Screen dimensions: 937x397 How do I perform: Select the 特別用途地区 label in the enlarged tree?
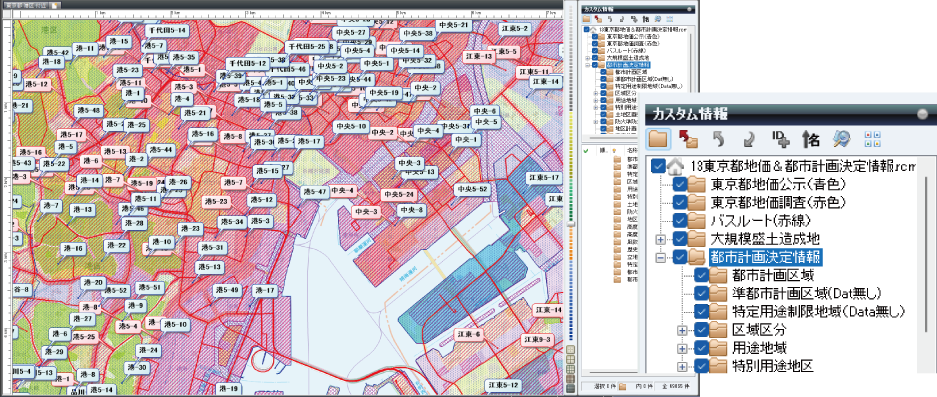click(x=773, y=366)
